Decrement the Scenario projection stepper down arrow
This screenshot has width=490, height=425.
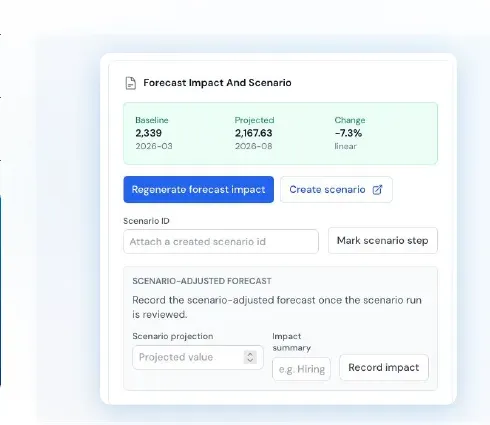pos(250,360)
